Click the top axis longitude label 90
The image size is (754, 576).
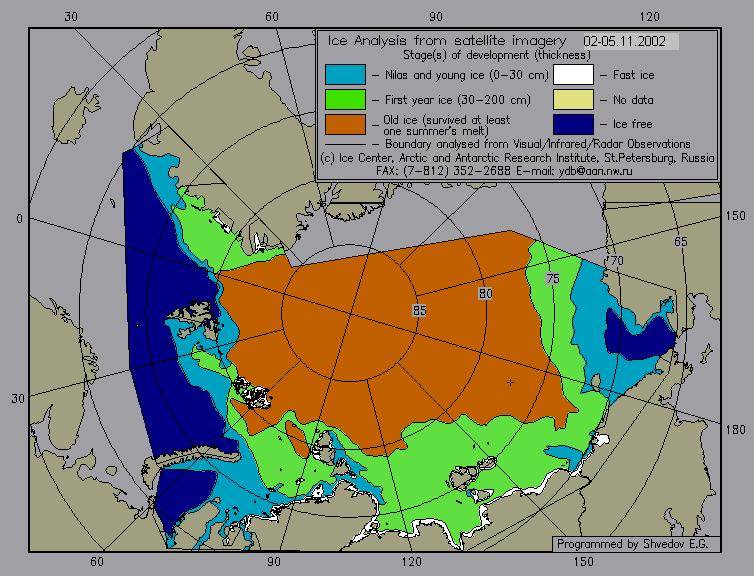tap(436, 16)
